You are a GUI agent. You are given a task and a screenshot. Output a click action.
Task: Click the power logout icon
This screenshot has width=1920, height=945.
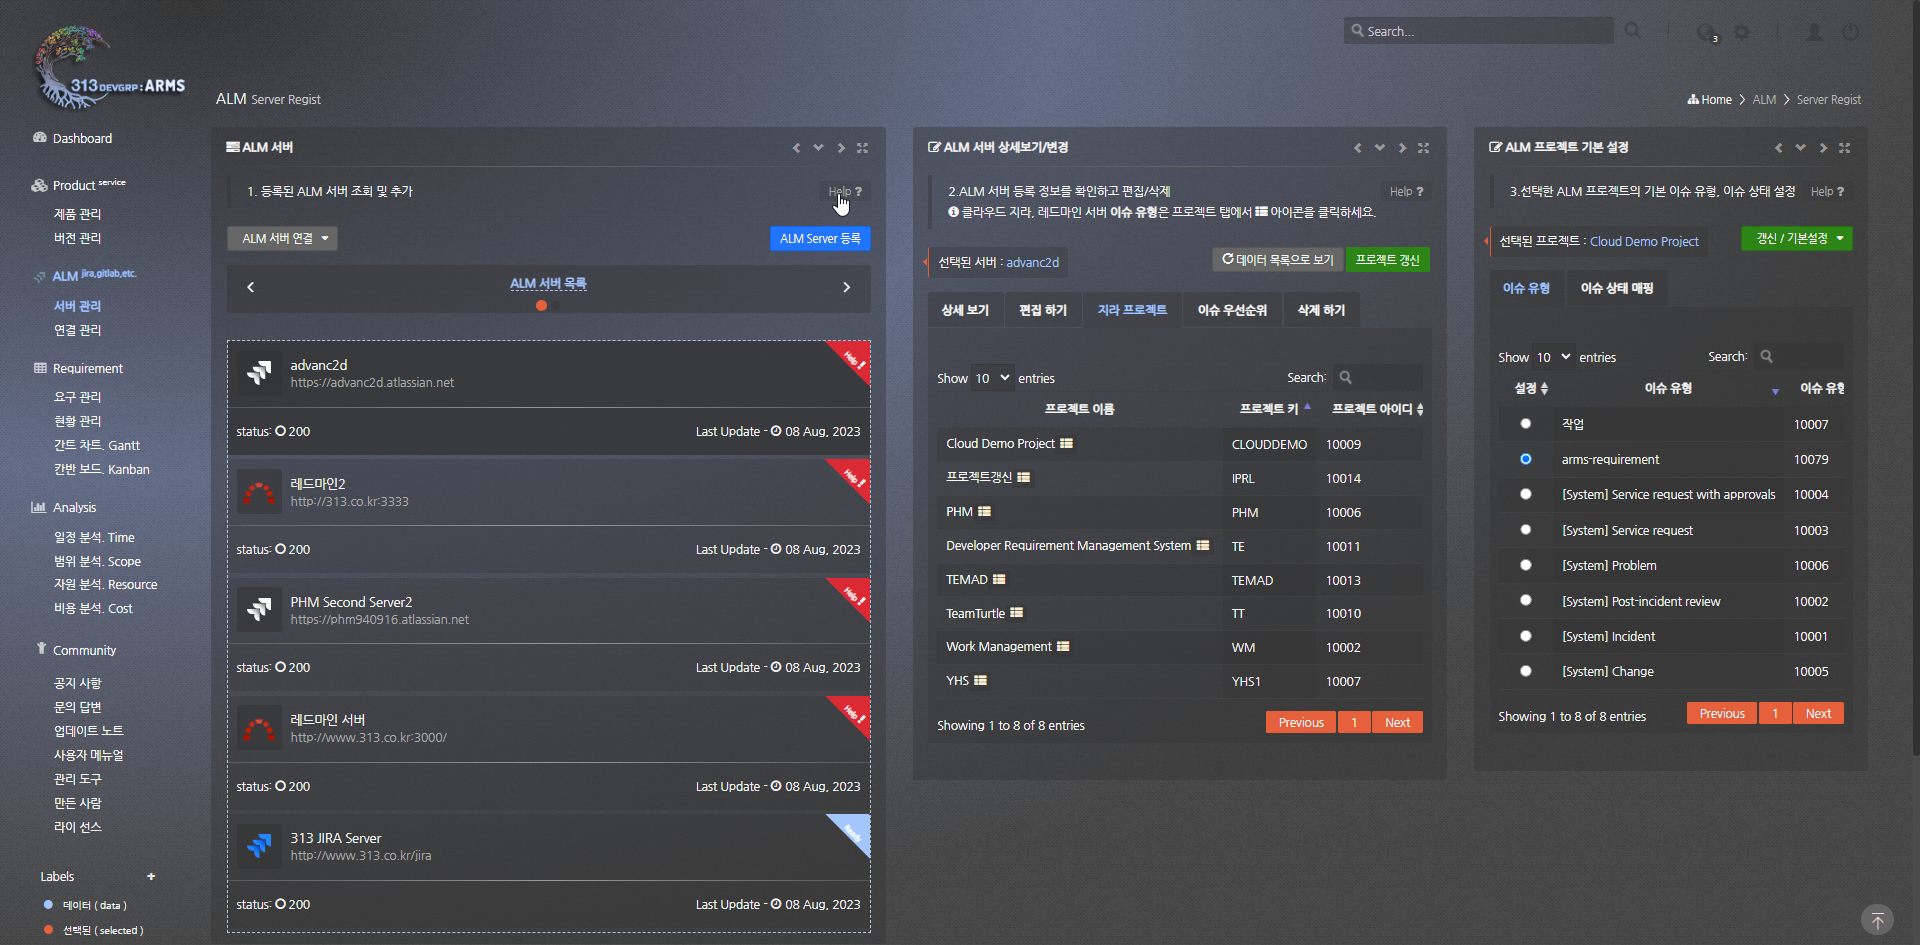click(x=1851, y=32)
